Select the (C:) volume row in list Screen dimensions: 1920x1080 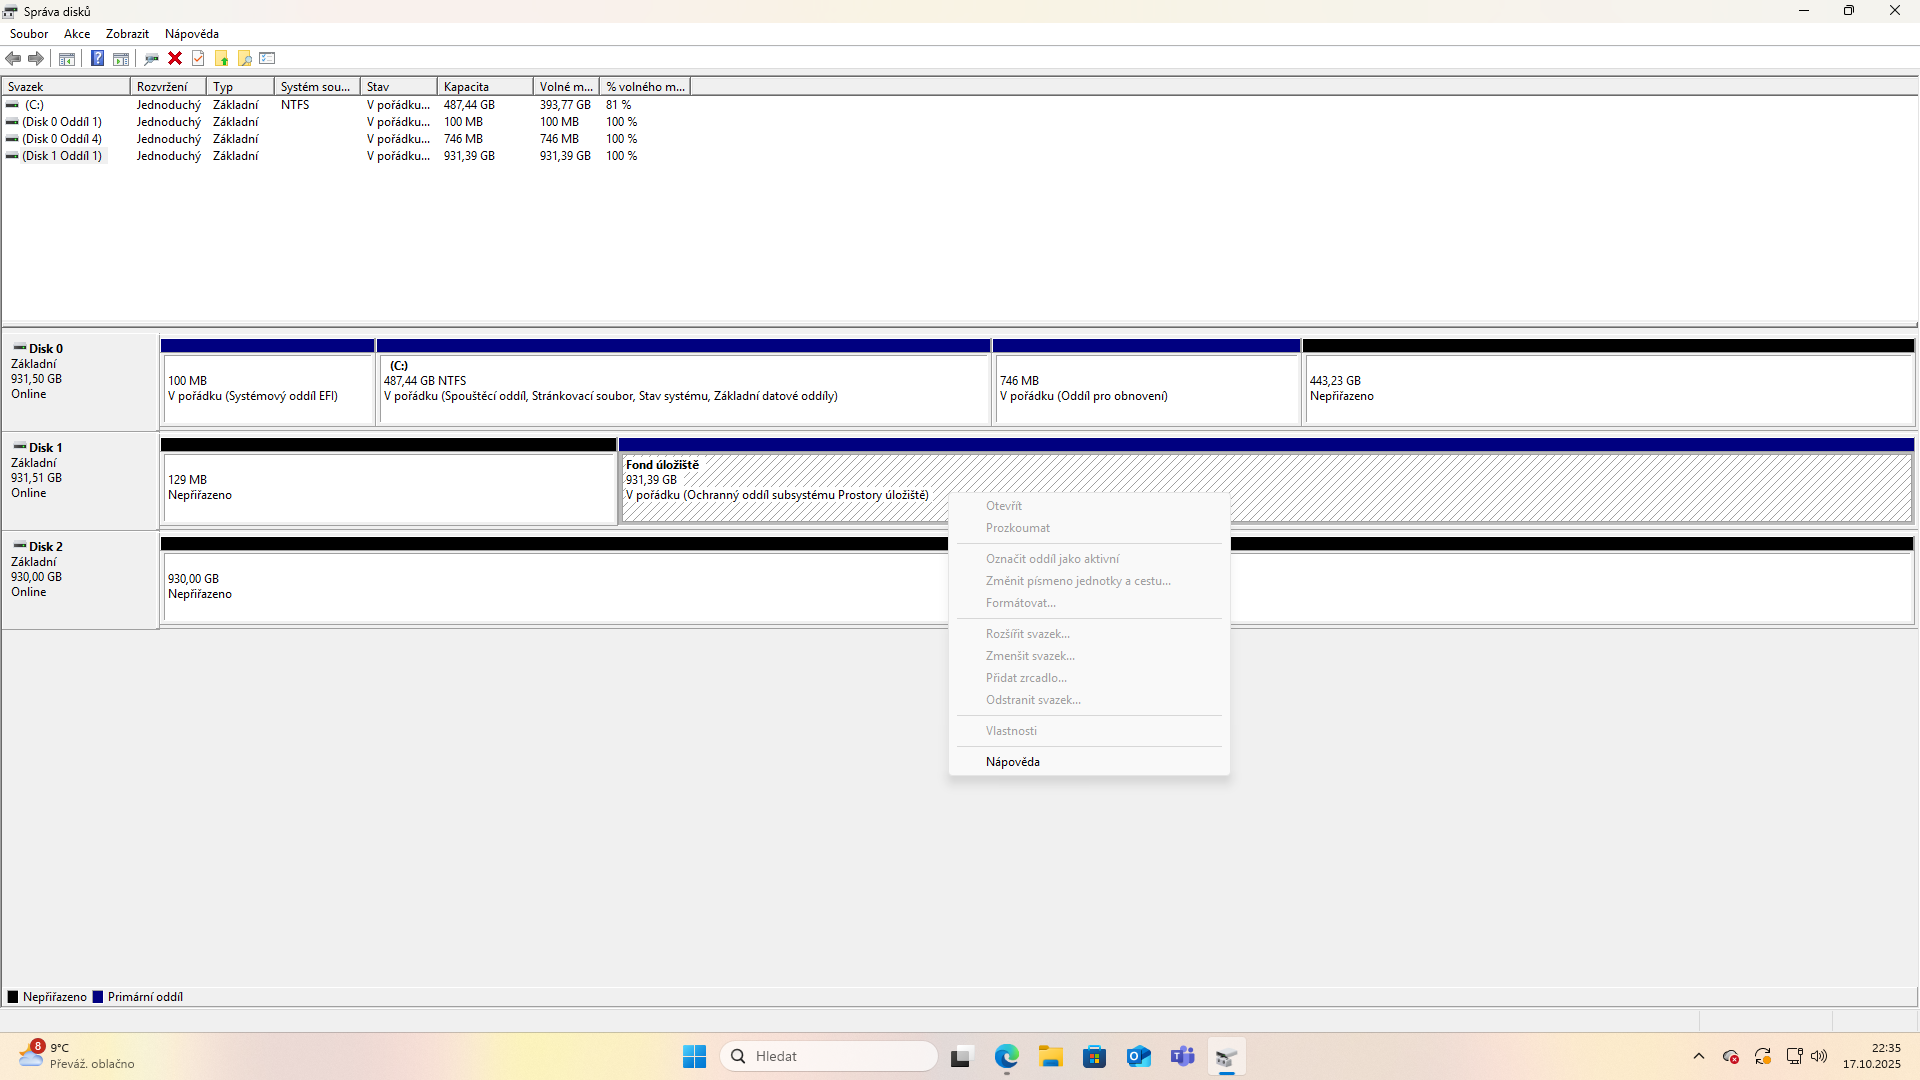click(35, 105)
